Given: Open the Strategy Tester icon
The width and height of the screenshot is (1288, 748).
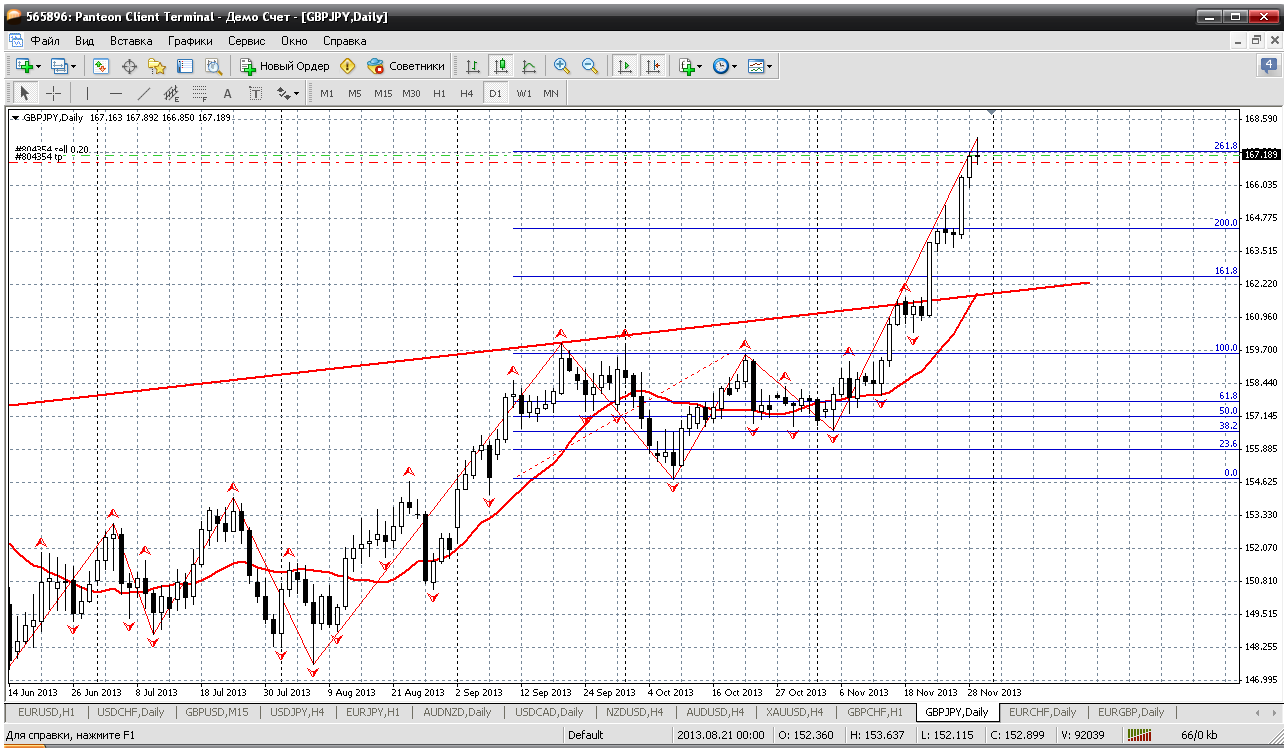Looking at the screenshot, I should point(213,66).
